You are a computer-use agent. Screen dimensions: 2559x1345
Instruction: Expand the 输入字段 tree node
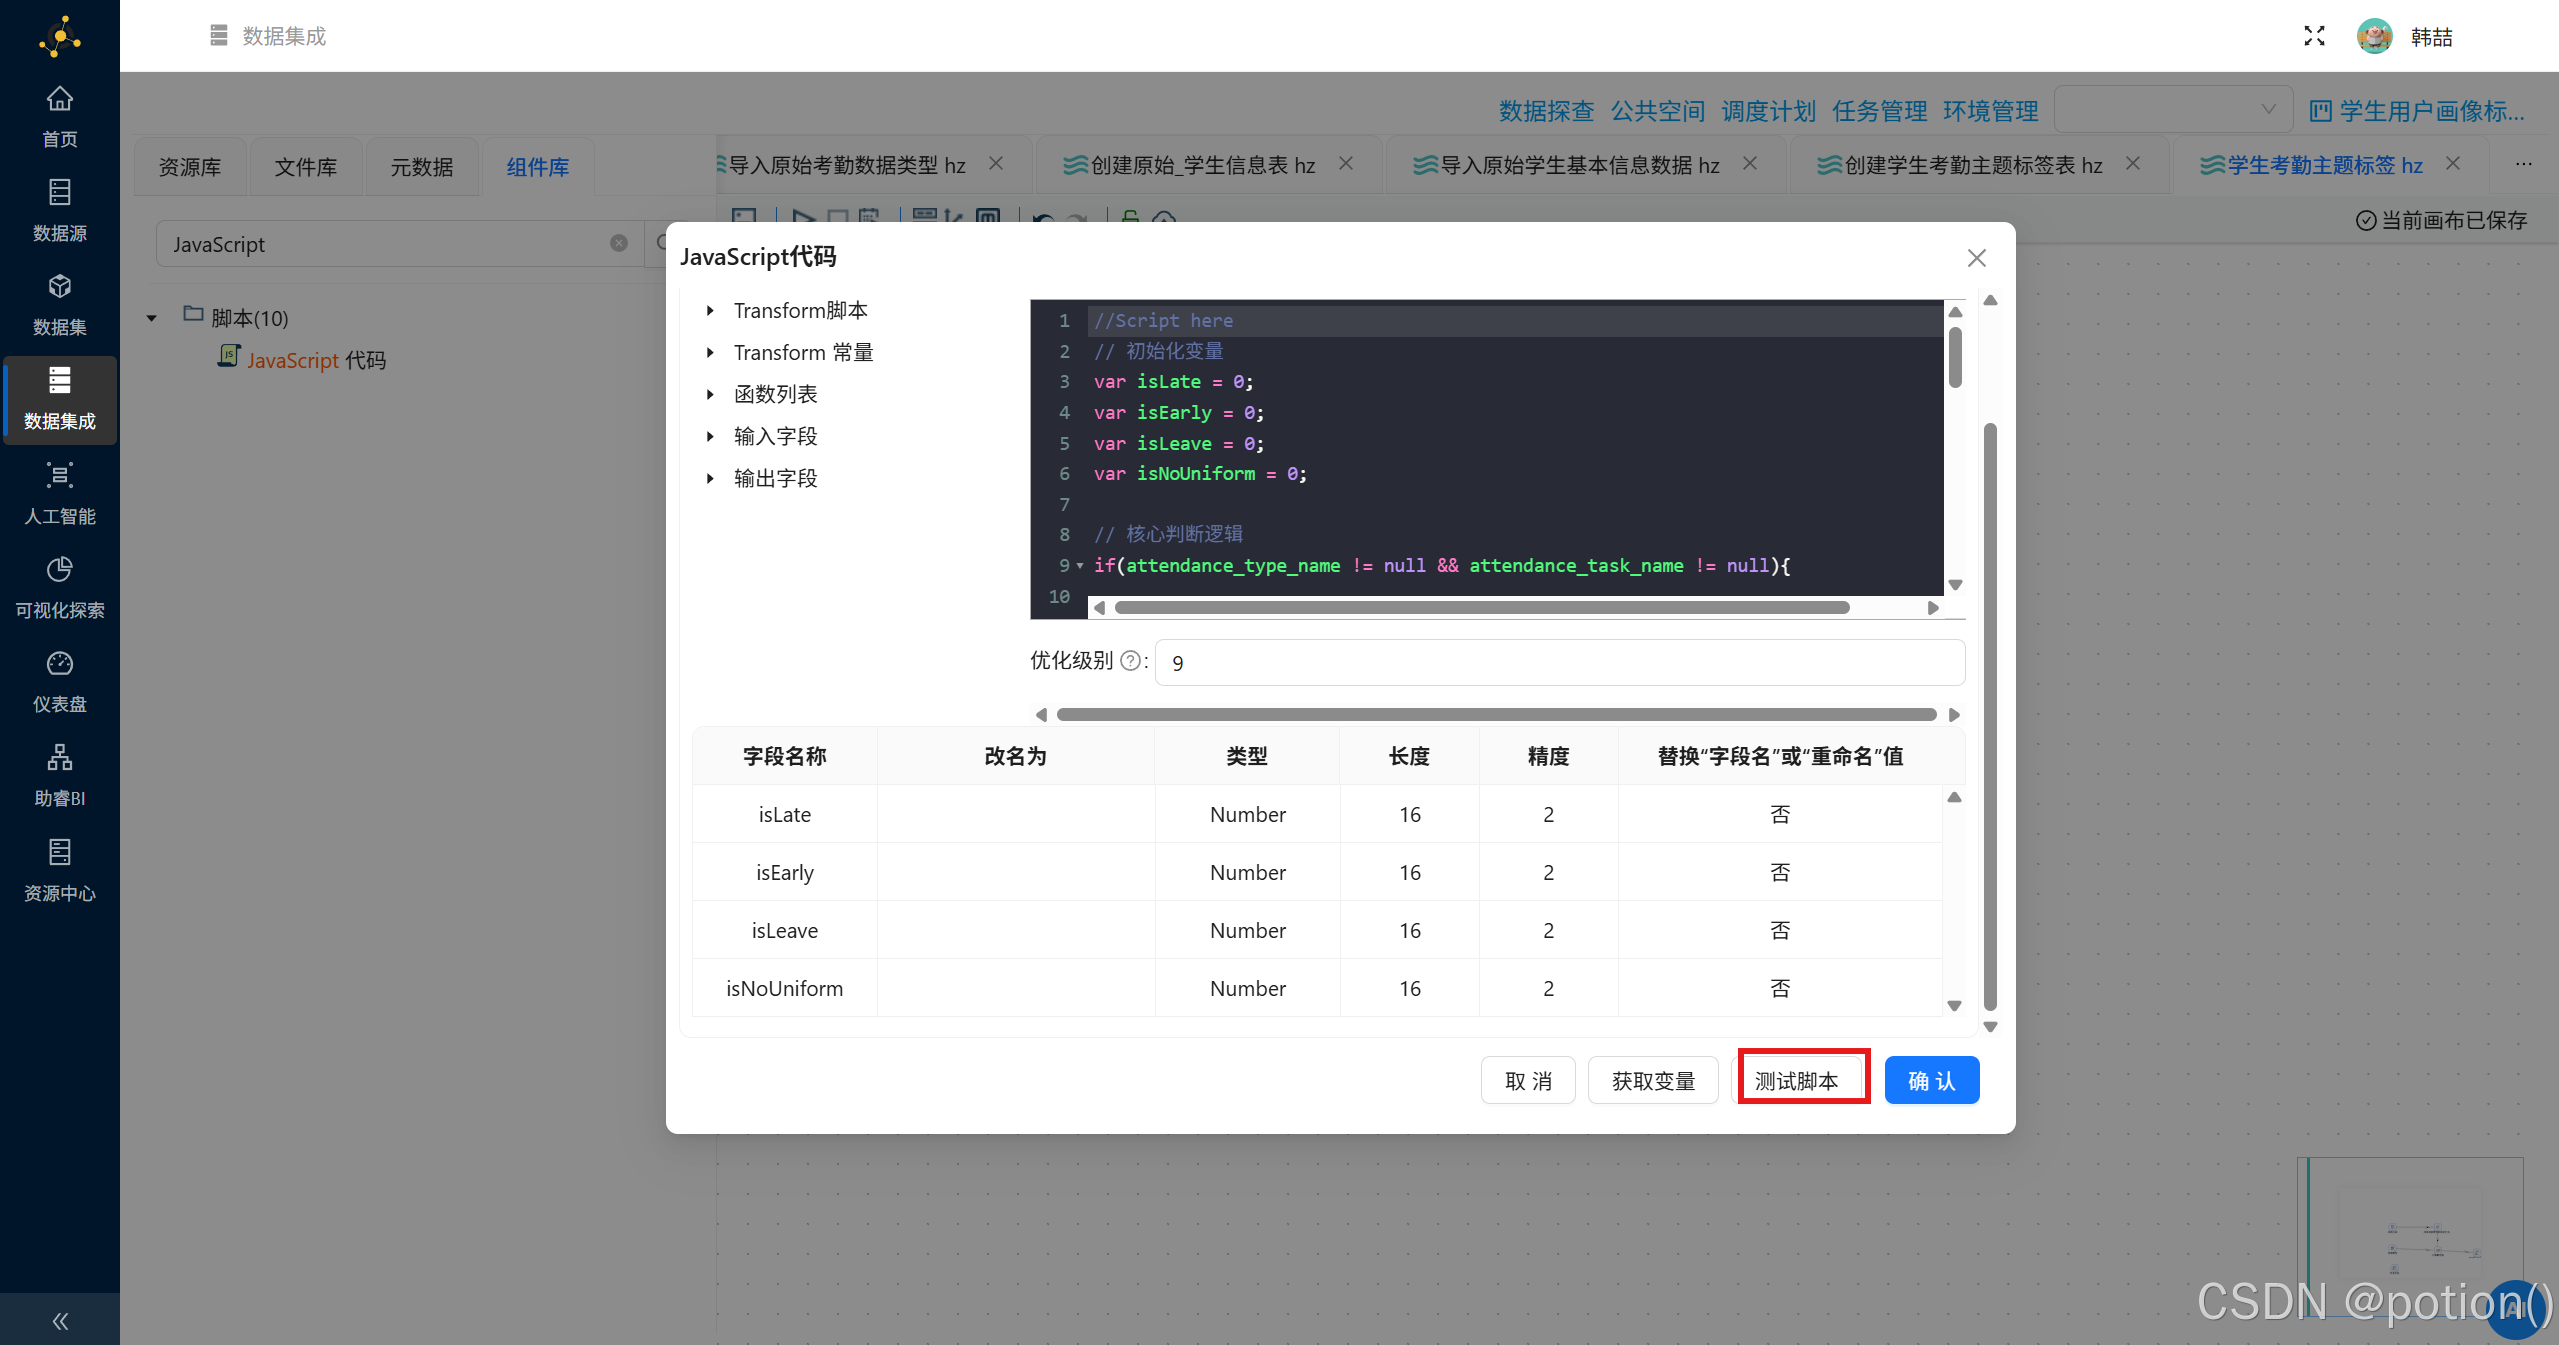tap(710, 436)
